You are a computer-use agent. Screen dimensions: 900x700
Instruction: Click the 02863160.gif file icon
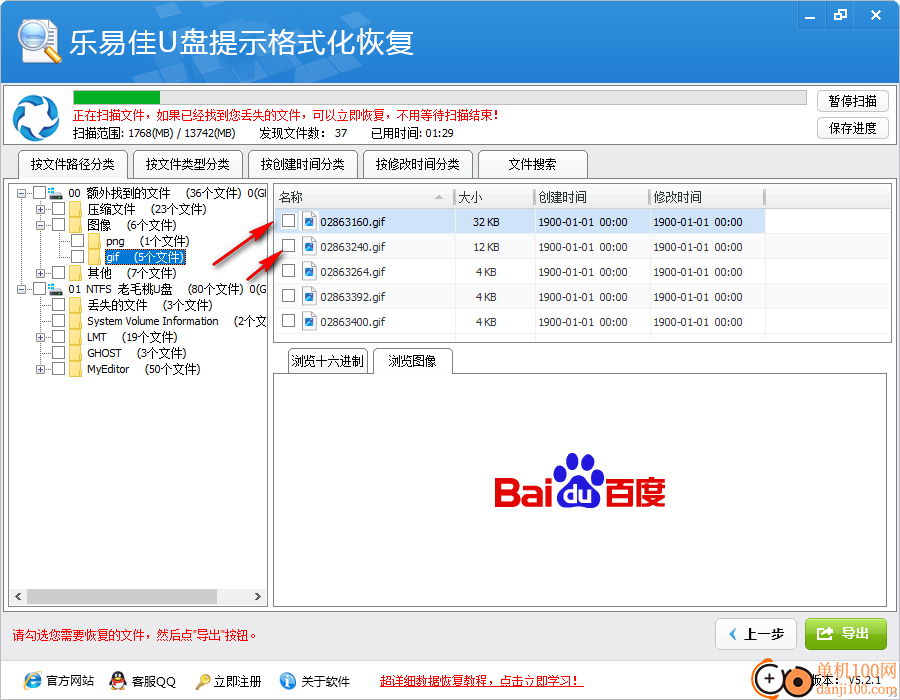[309, 221]
